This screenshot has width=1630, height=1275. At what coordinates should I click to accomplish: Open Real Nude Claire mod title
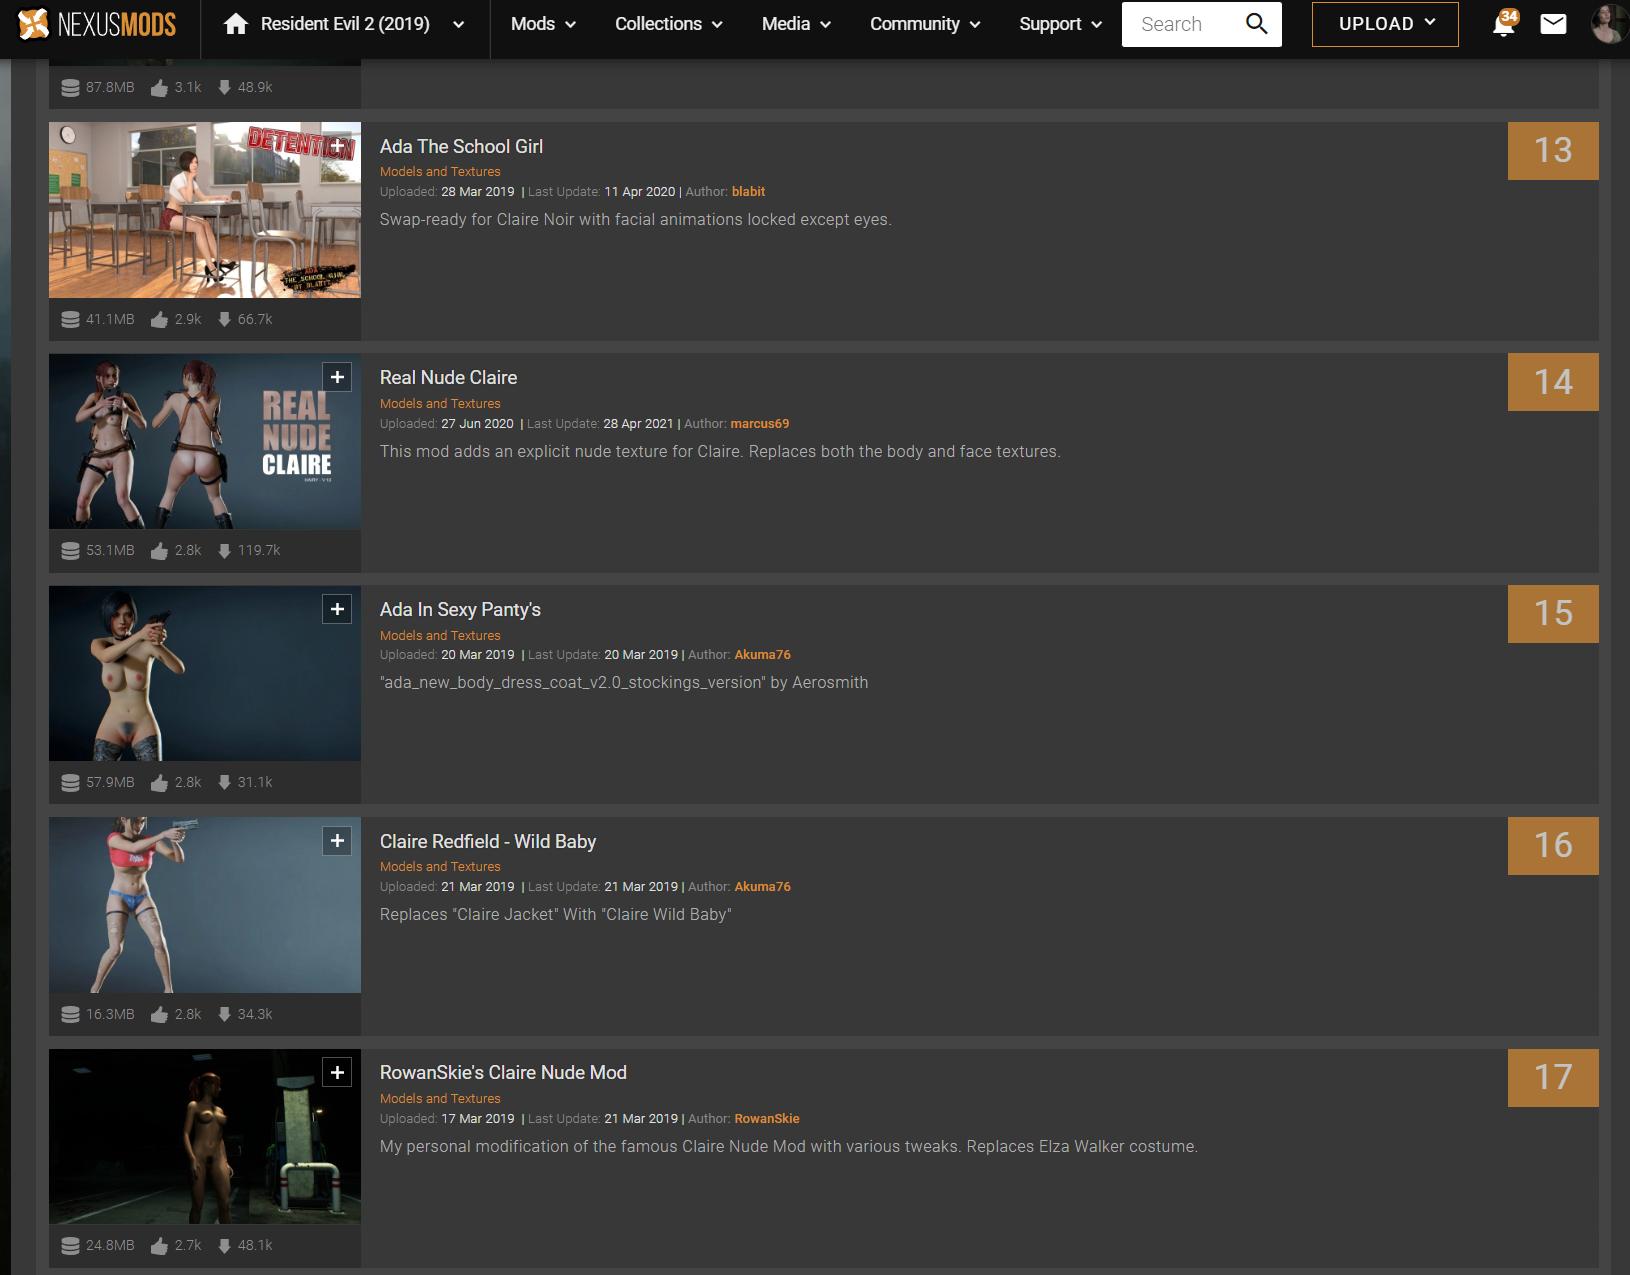[448, 377]
